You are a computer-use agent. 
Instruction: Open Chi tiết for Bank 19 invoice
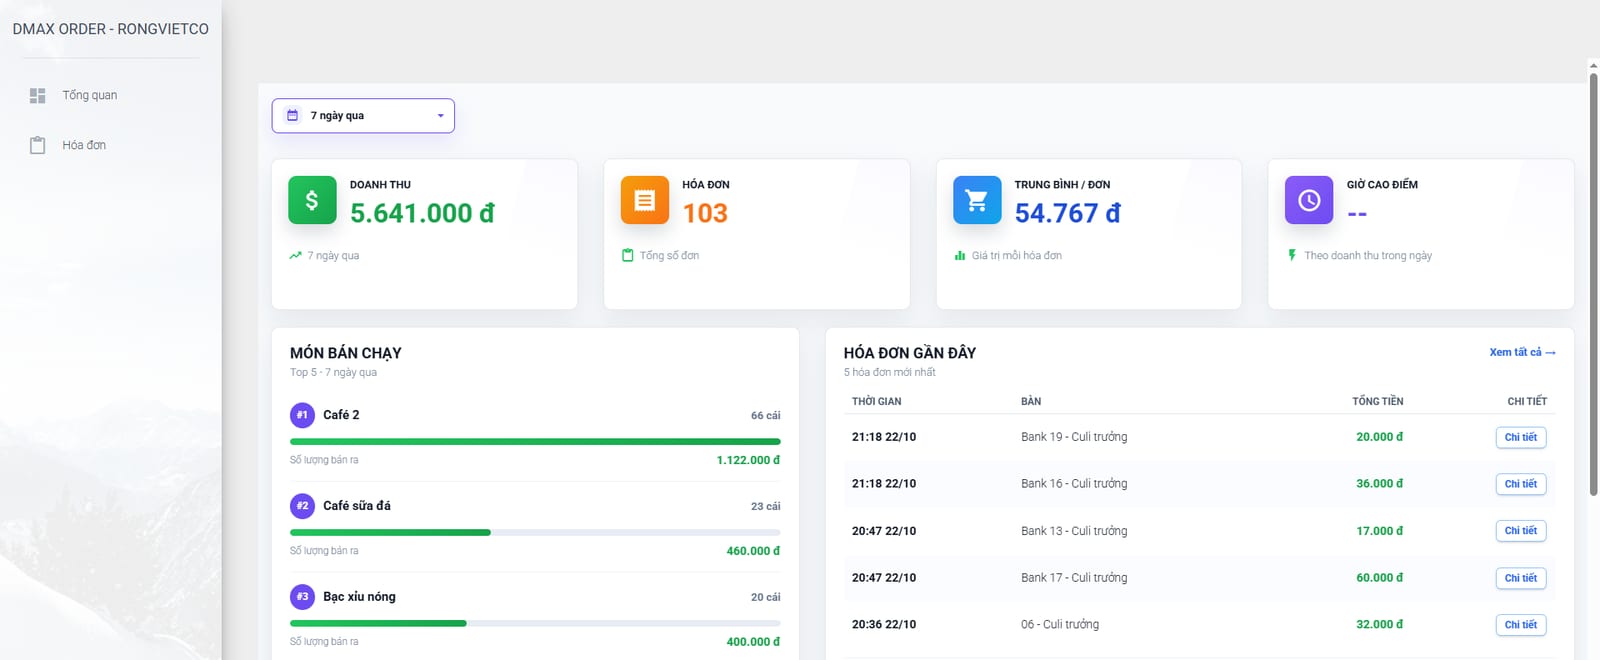click(x=1521, y=437)
